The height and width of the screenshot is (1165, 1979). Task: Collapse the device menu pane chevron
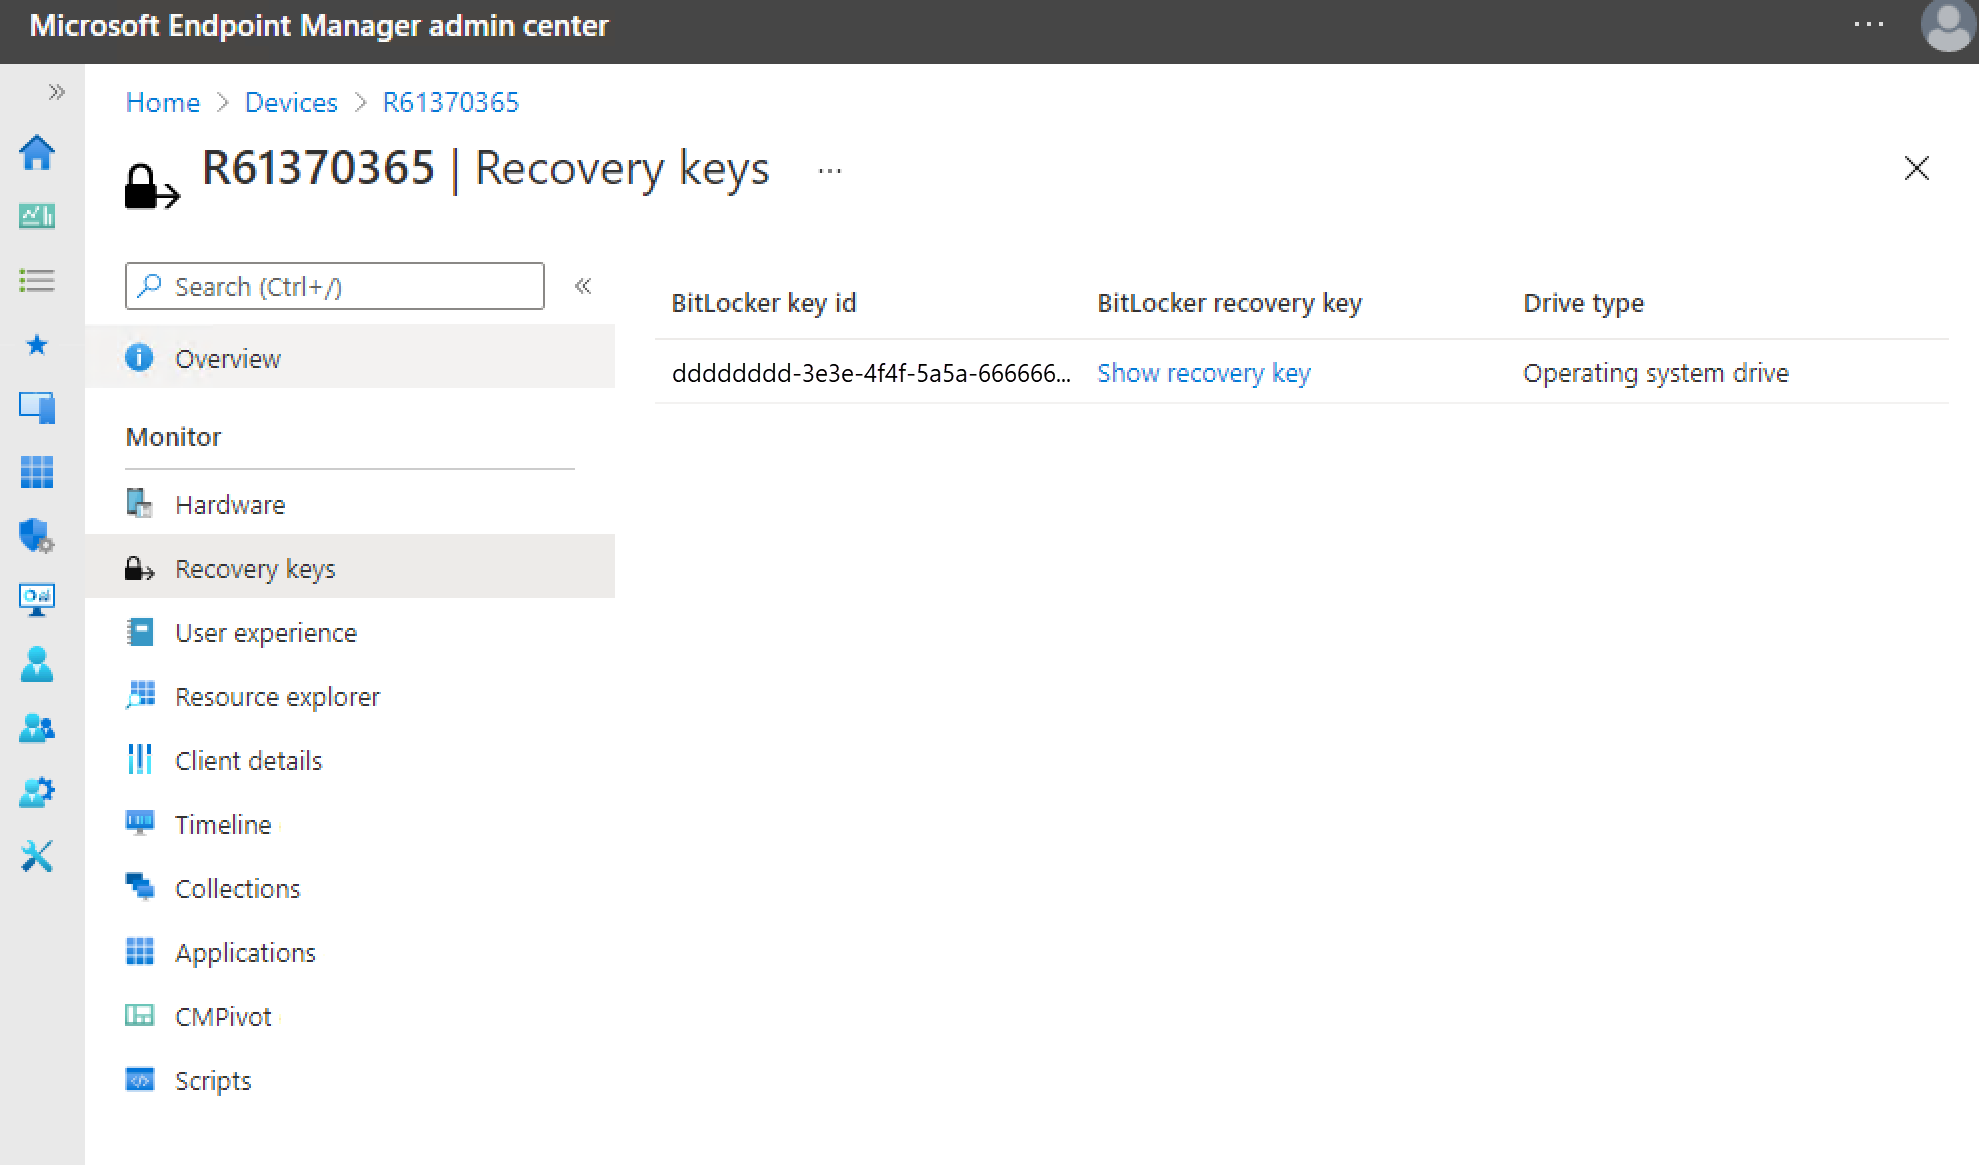(583, 287)
